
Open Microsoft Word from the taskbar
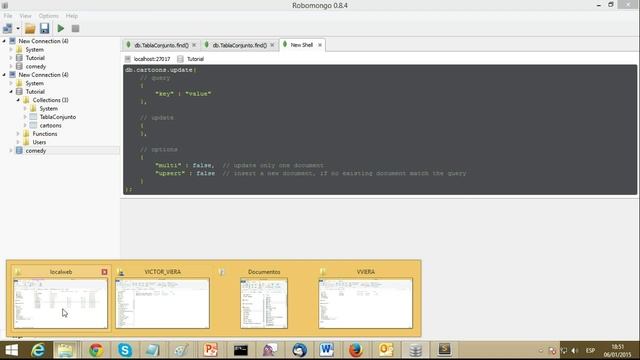[327, 350]
